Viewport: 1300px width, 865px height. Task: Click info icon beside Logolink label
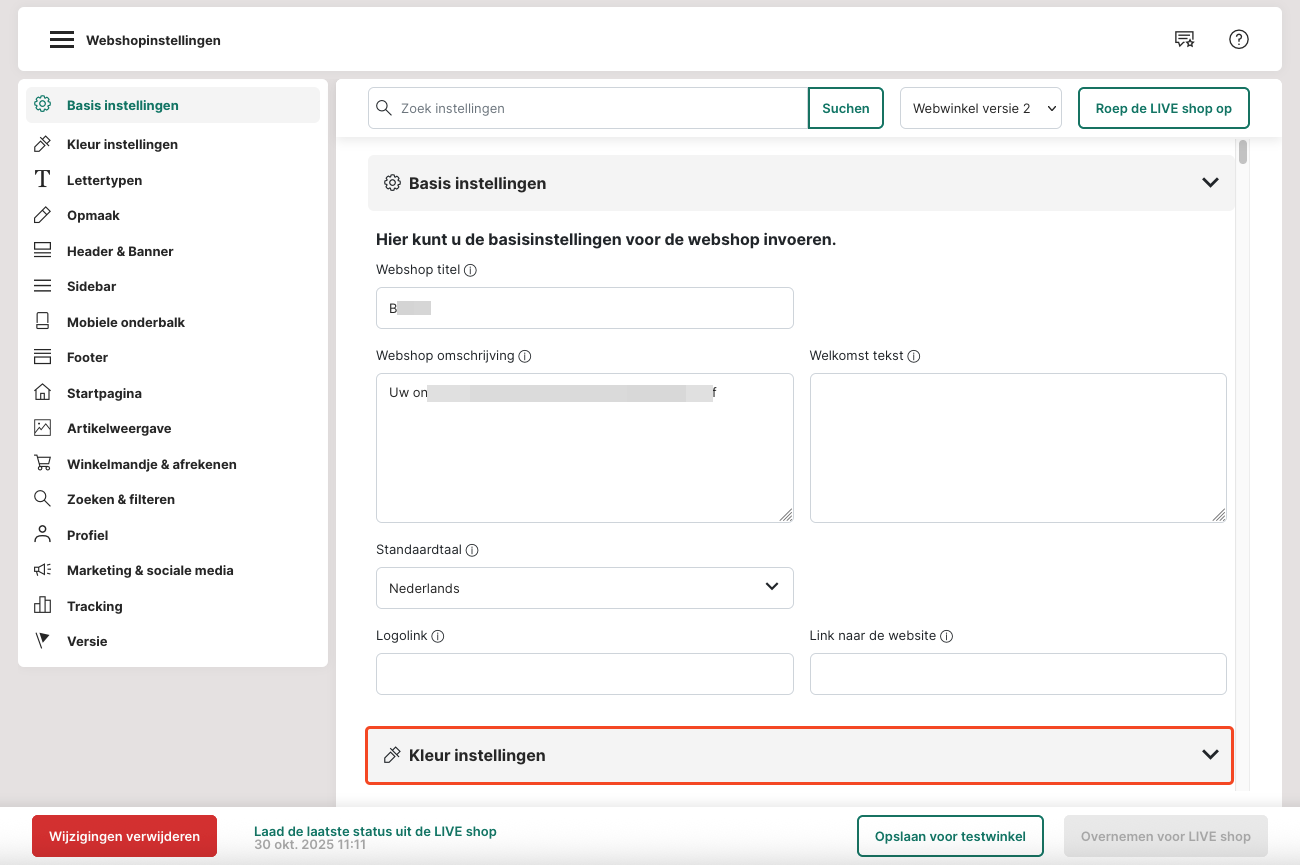(438, 636)
